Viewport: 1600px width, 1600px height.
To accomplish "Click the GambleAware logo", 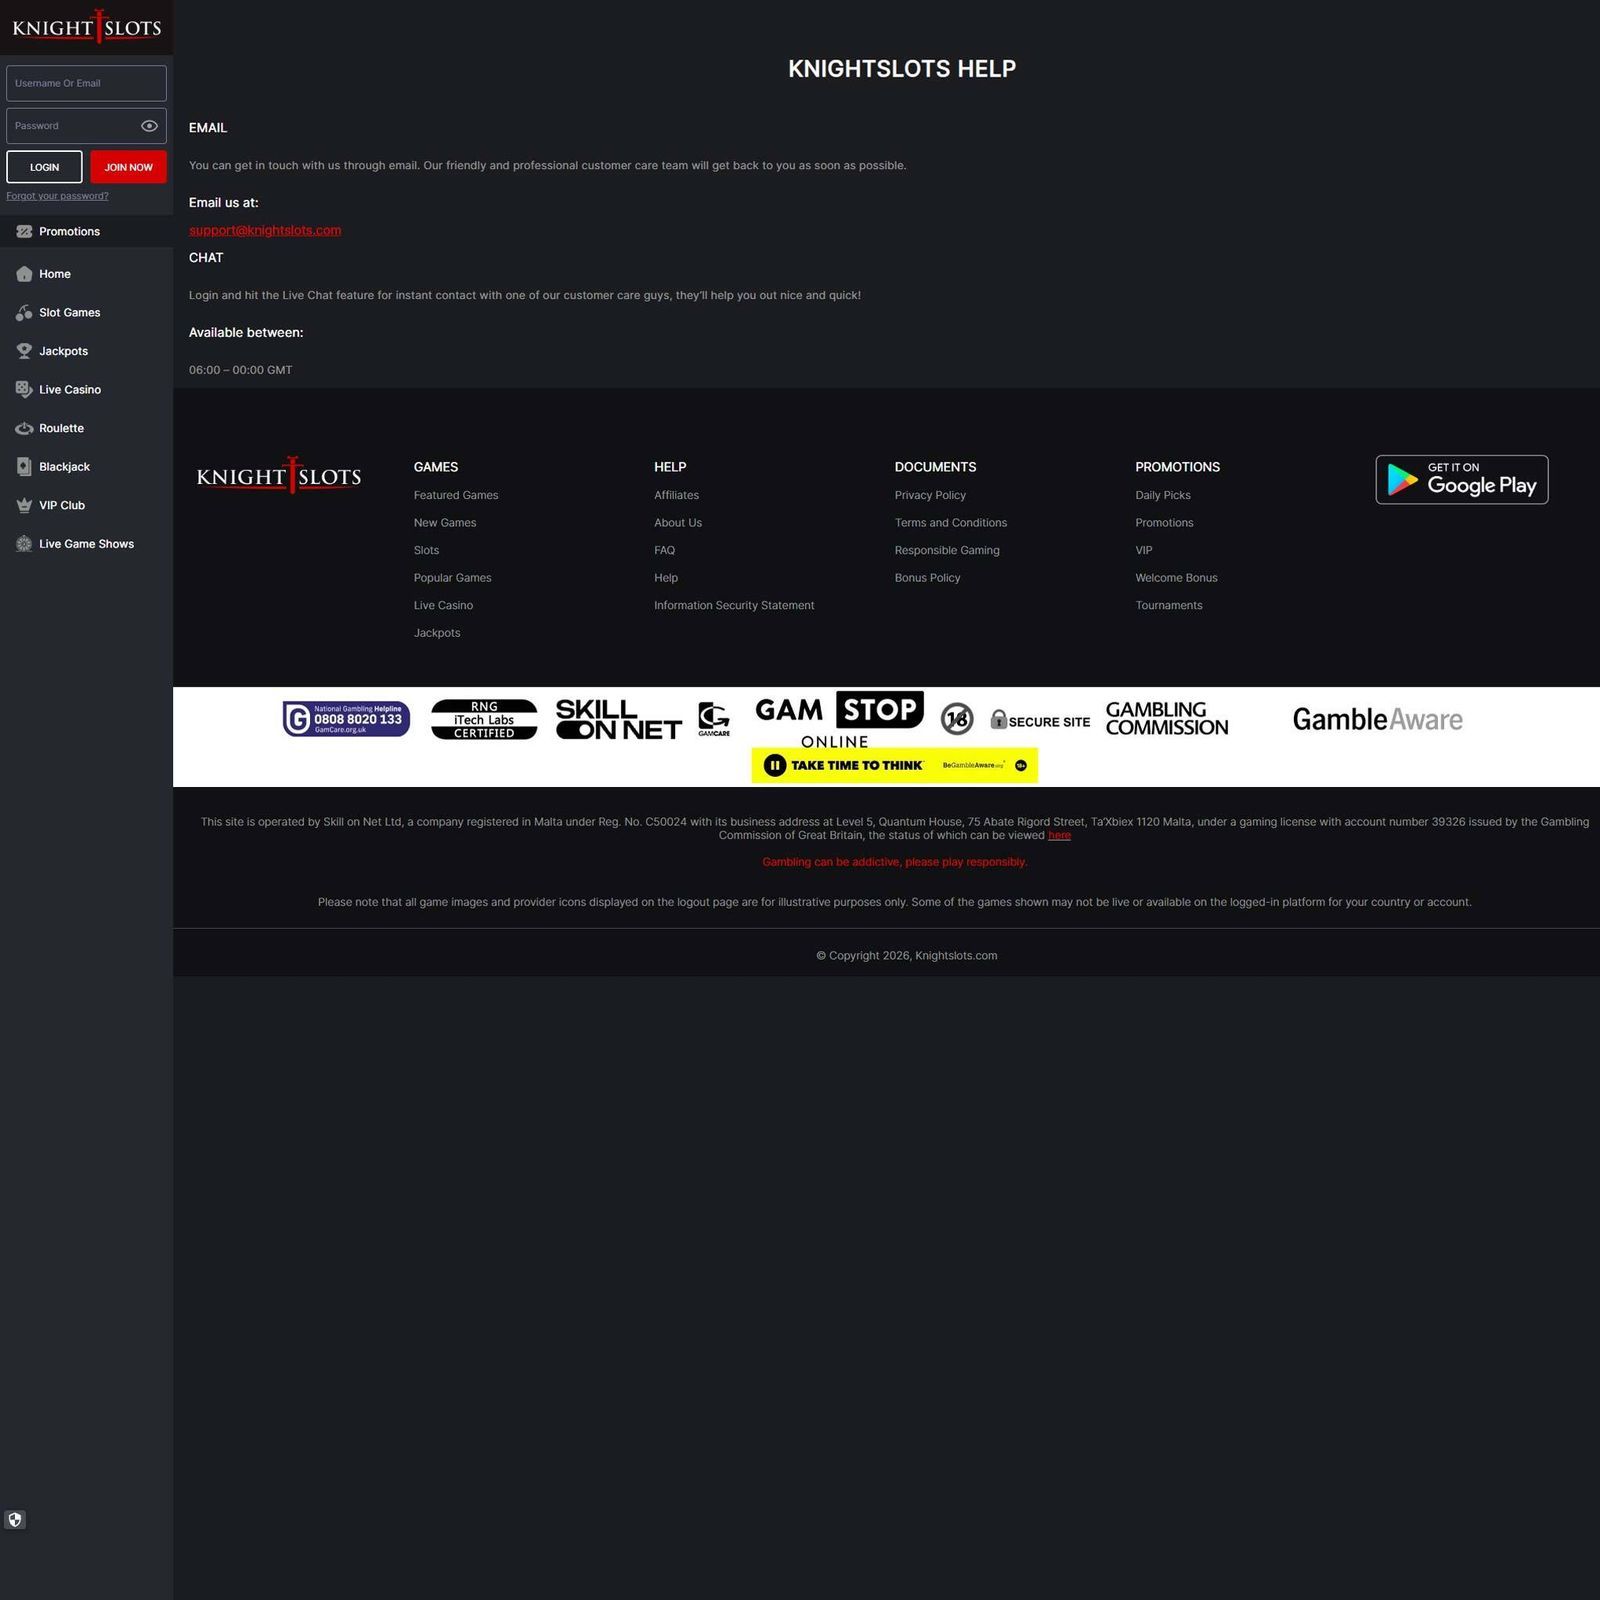I will pyautogui.click(x=1377, y=719).
